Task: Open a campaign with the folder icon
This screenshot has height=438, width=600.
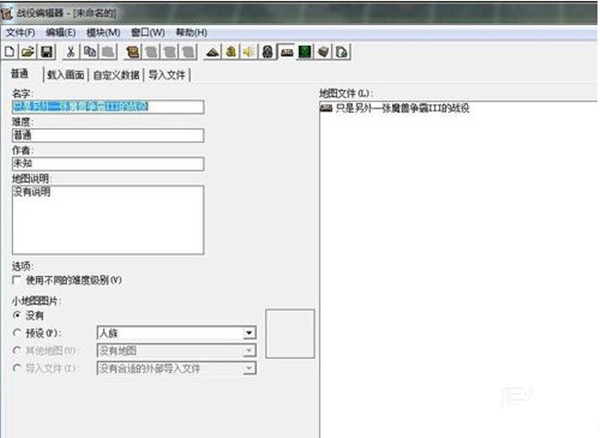Action: tap(28, 52)
